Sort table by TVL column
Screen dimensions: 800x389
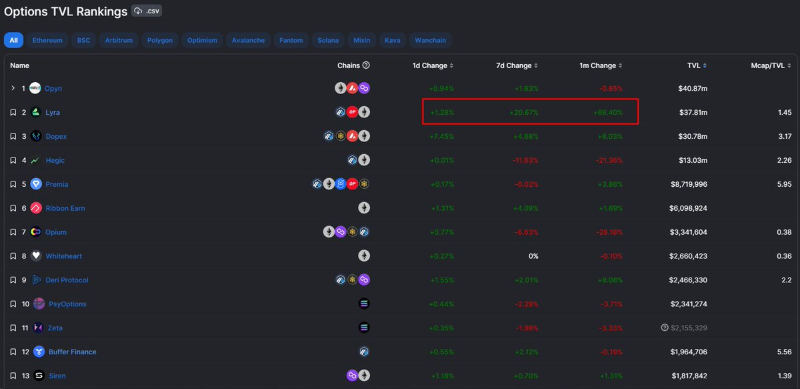tap(696, 65)
